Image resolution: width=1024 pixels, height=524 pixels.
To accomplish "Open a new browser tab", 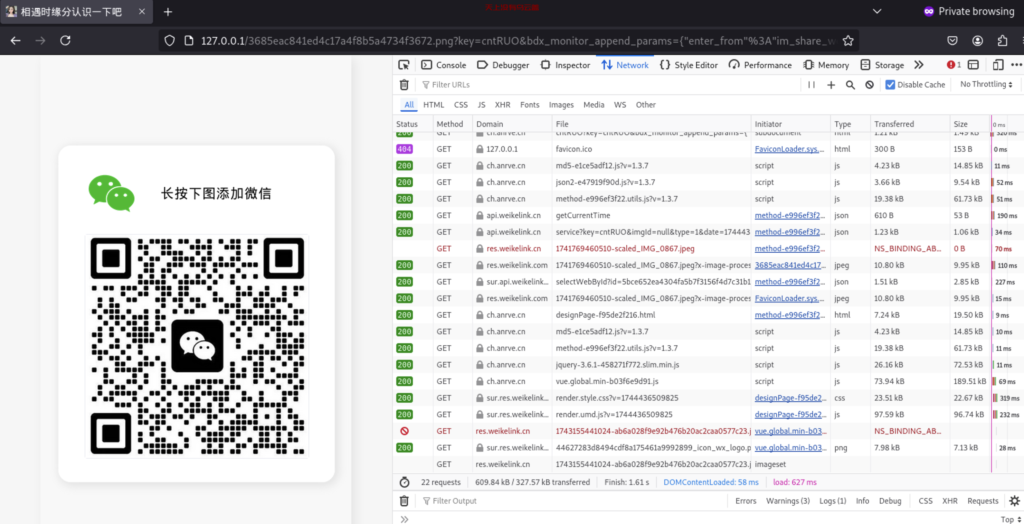I will pyautogui.click(x=168, y=12).
